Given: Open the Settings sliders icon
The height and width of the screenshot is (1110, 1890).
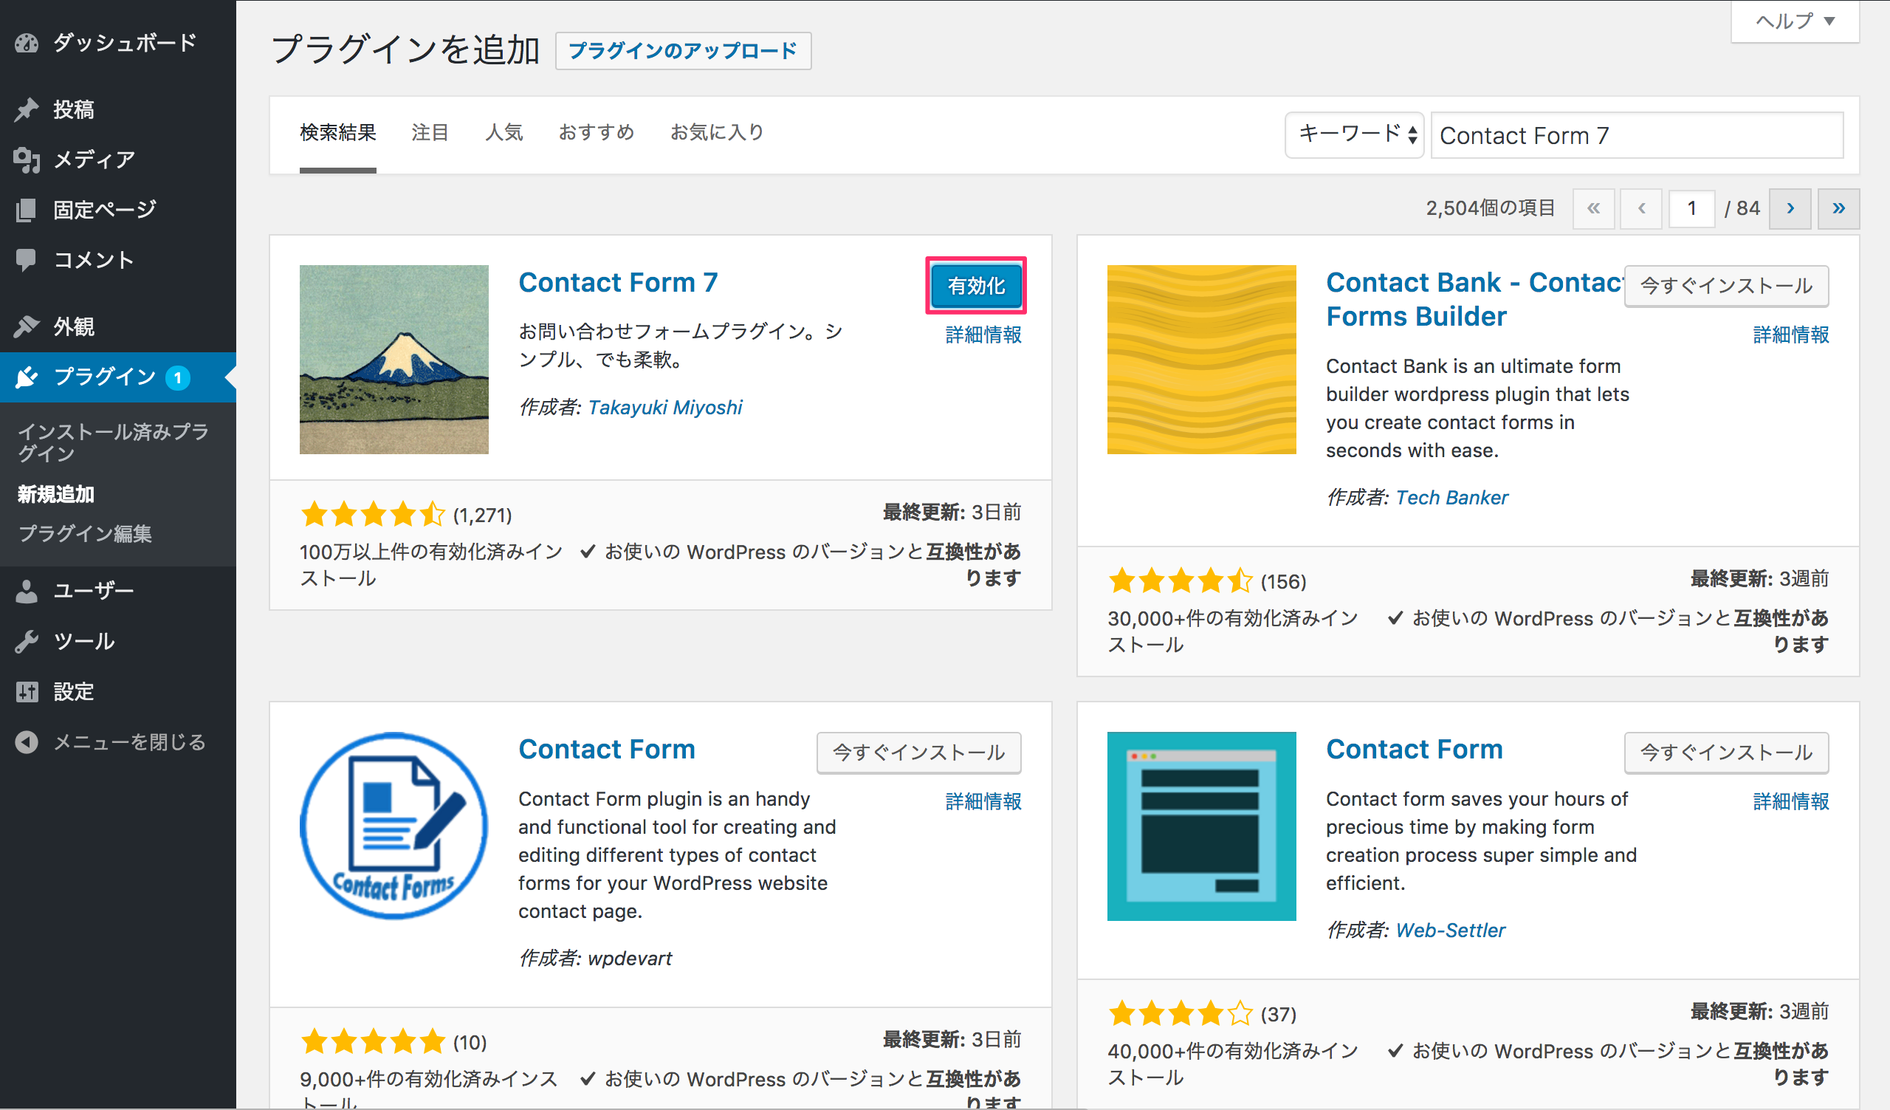Looking at the screenshot, I should coord(27,691).
